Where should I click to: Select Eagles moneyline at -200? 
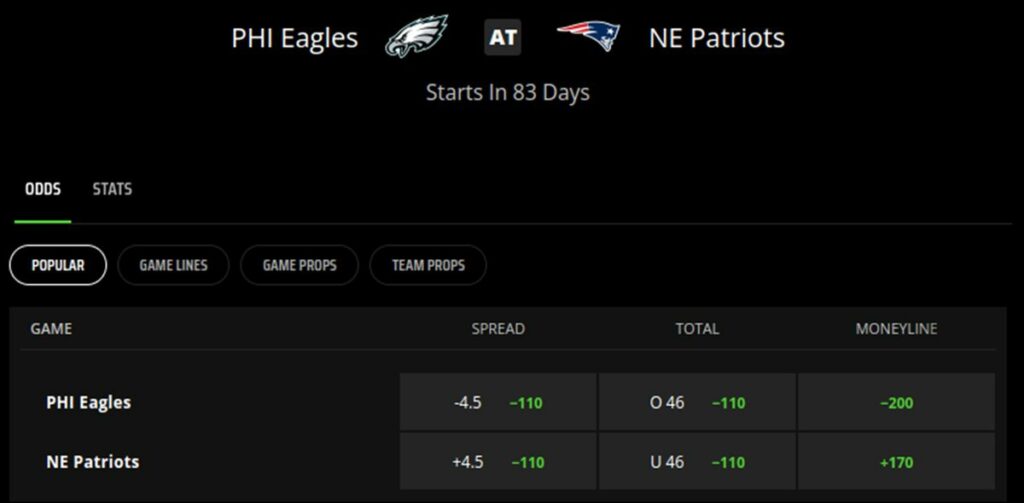coord(896,403)
